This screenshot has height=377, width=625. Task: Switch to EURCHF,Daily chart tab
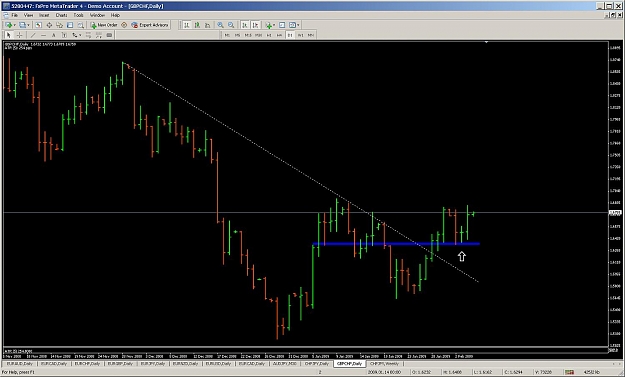(x=87, y=364)
